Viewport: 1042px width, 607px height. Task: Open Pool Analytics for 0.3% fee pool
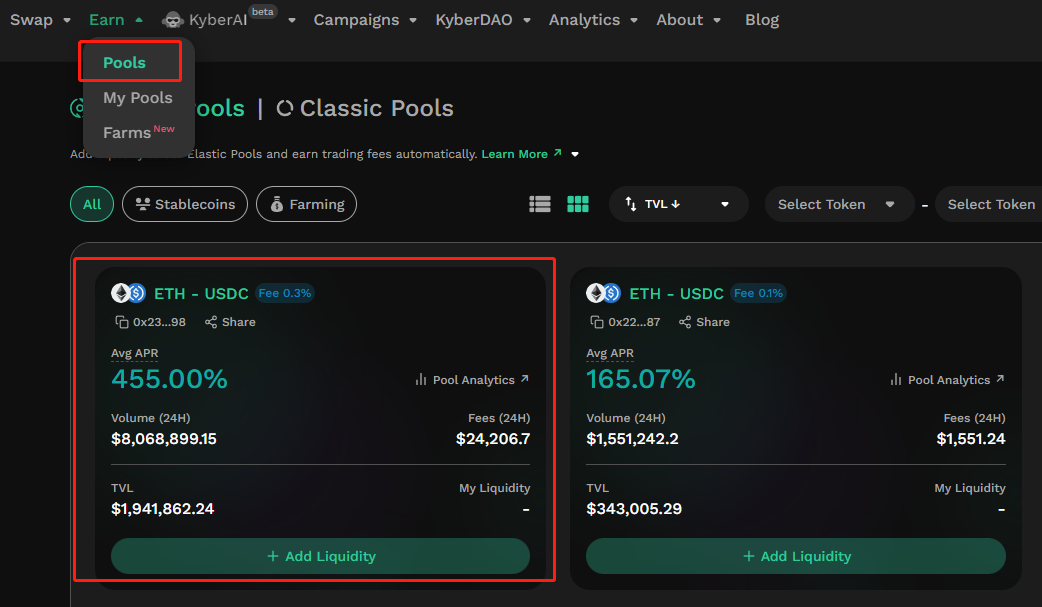click(x=472, y=380)
